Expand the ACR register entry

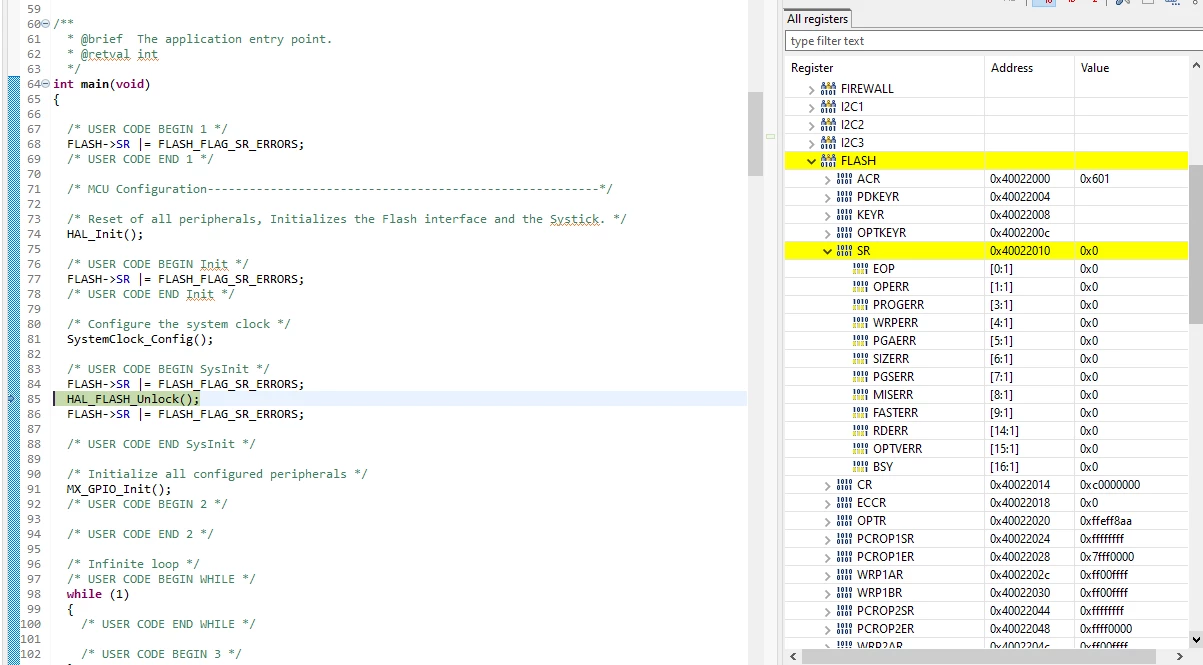827,178
